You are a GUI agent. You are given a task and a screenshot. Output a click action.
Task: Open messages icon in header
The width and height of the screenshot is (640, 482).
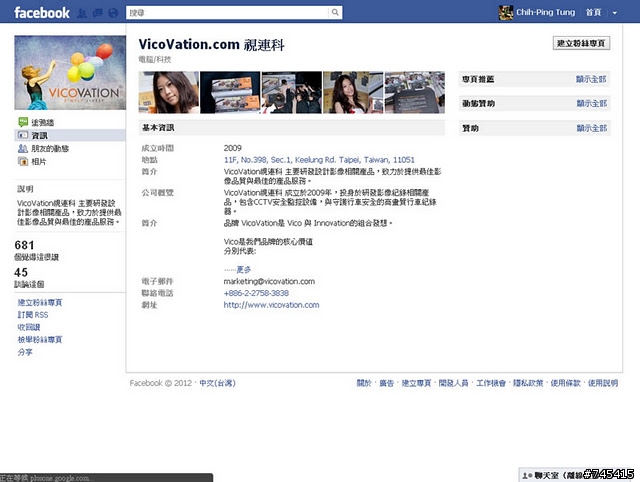click(x=98, y=13)
